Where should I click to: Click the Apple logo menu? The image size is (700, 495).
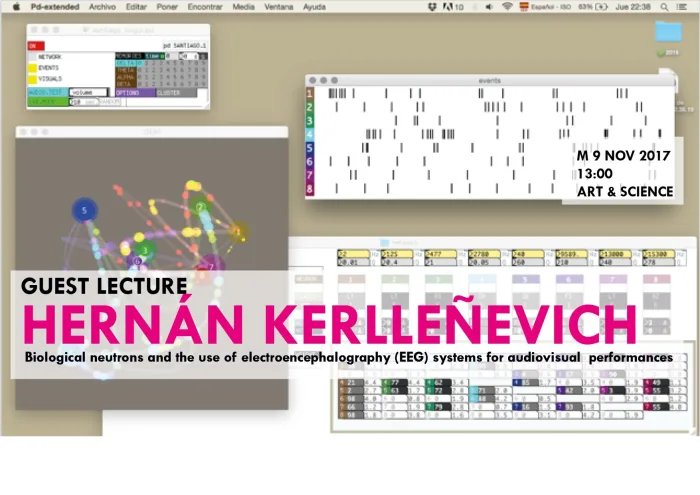[x=16, y=7]
